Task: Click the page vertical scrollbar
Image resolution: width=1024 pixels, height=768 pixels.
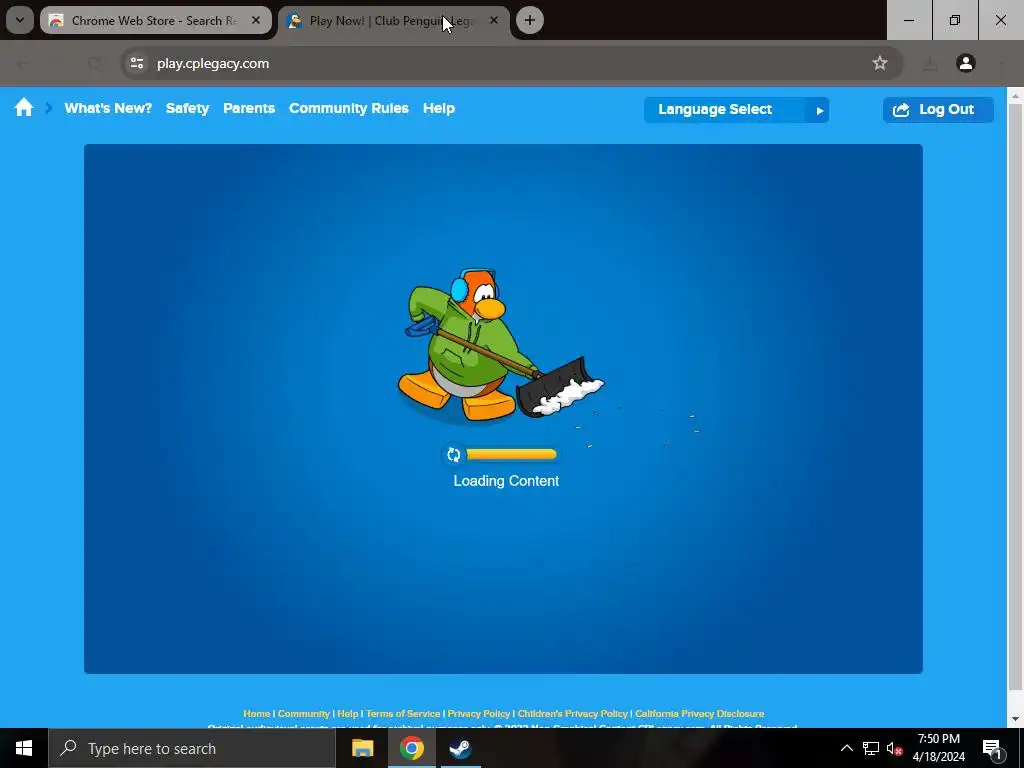Action: tap(1015, 396)
